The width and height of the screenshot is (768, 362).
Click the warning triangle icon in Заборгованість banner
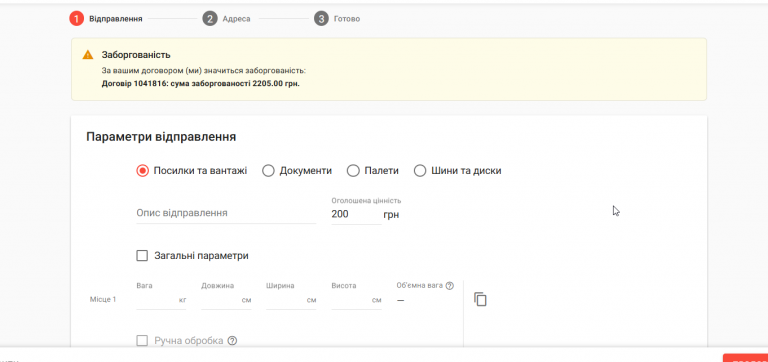[88, 55]
